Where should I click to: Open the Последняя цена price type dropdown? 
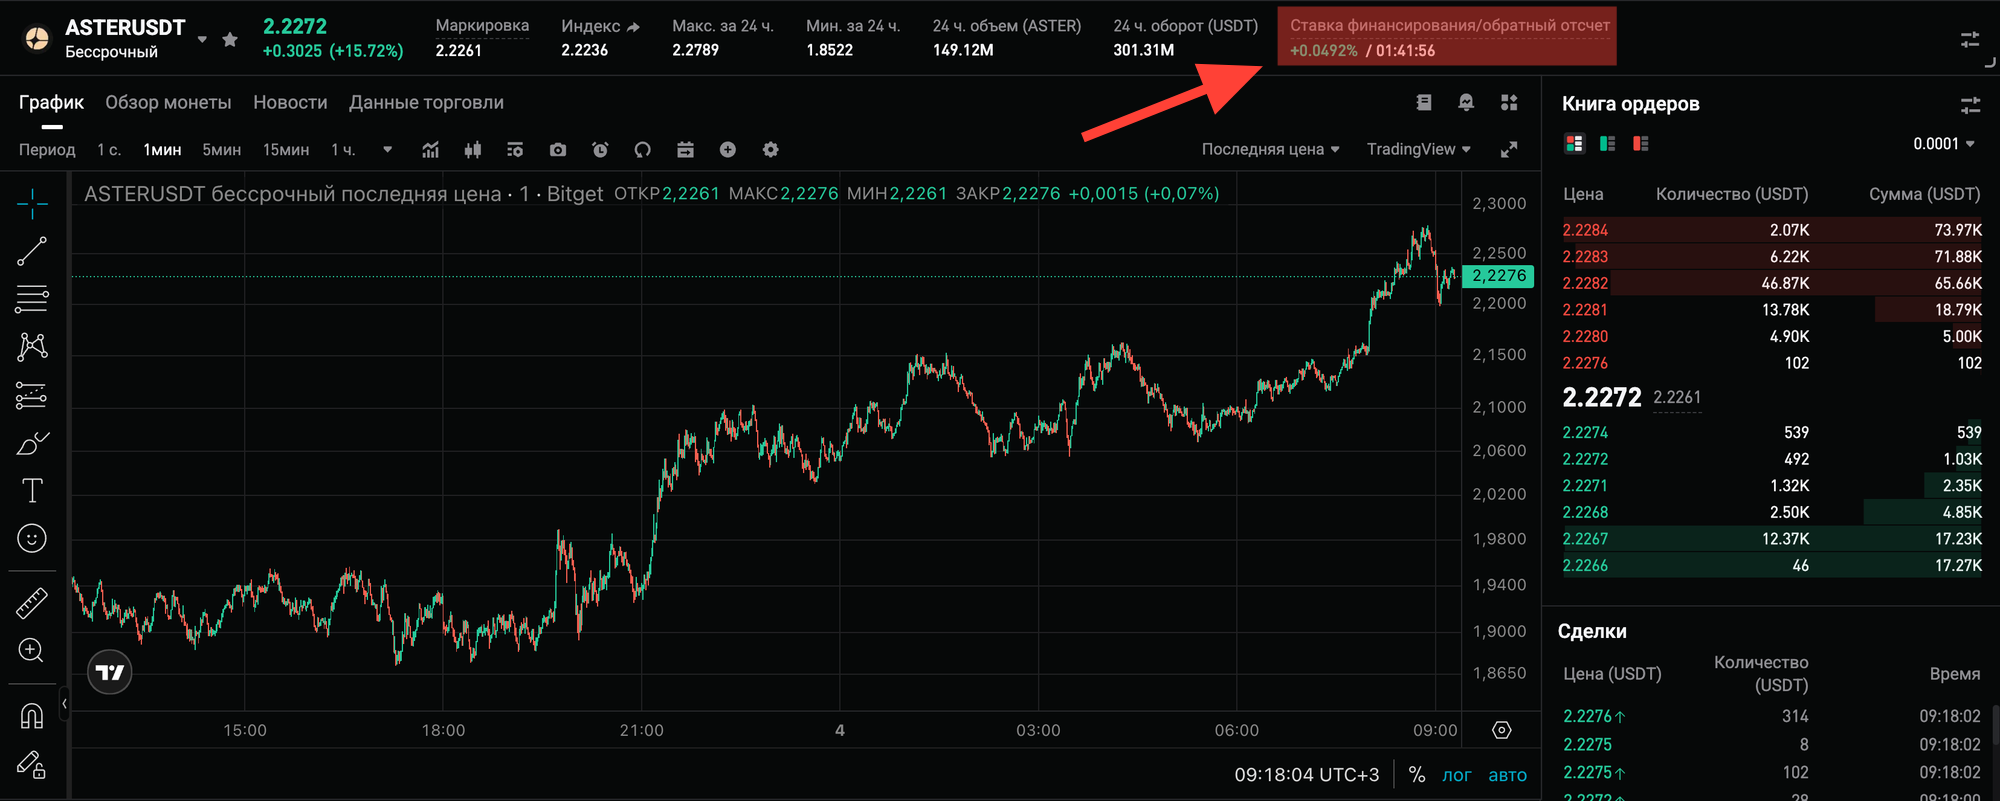1270,149
